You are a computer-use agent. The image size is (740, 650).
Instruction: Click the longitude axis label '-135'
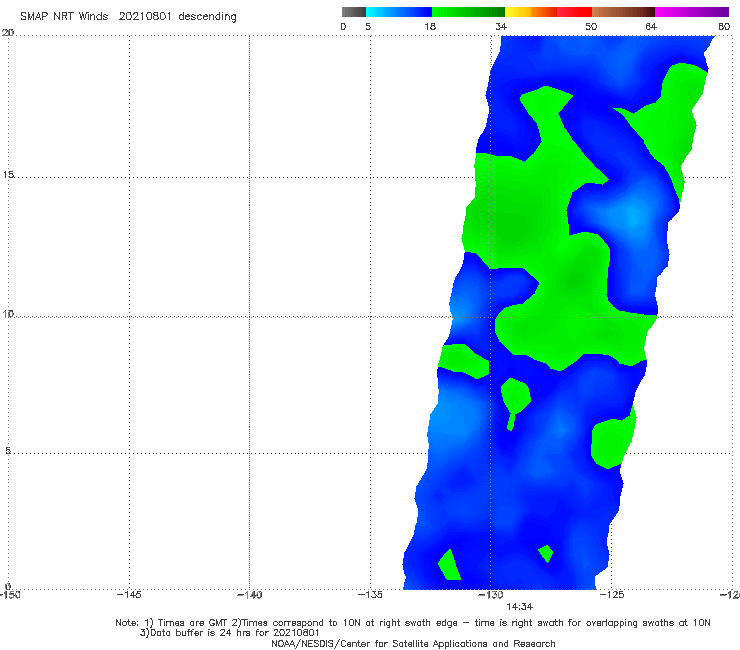(x=370, y=595)
